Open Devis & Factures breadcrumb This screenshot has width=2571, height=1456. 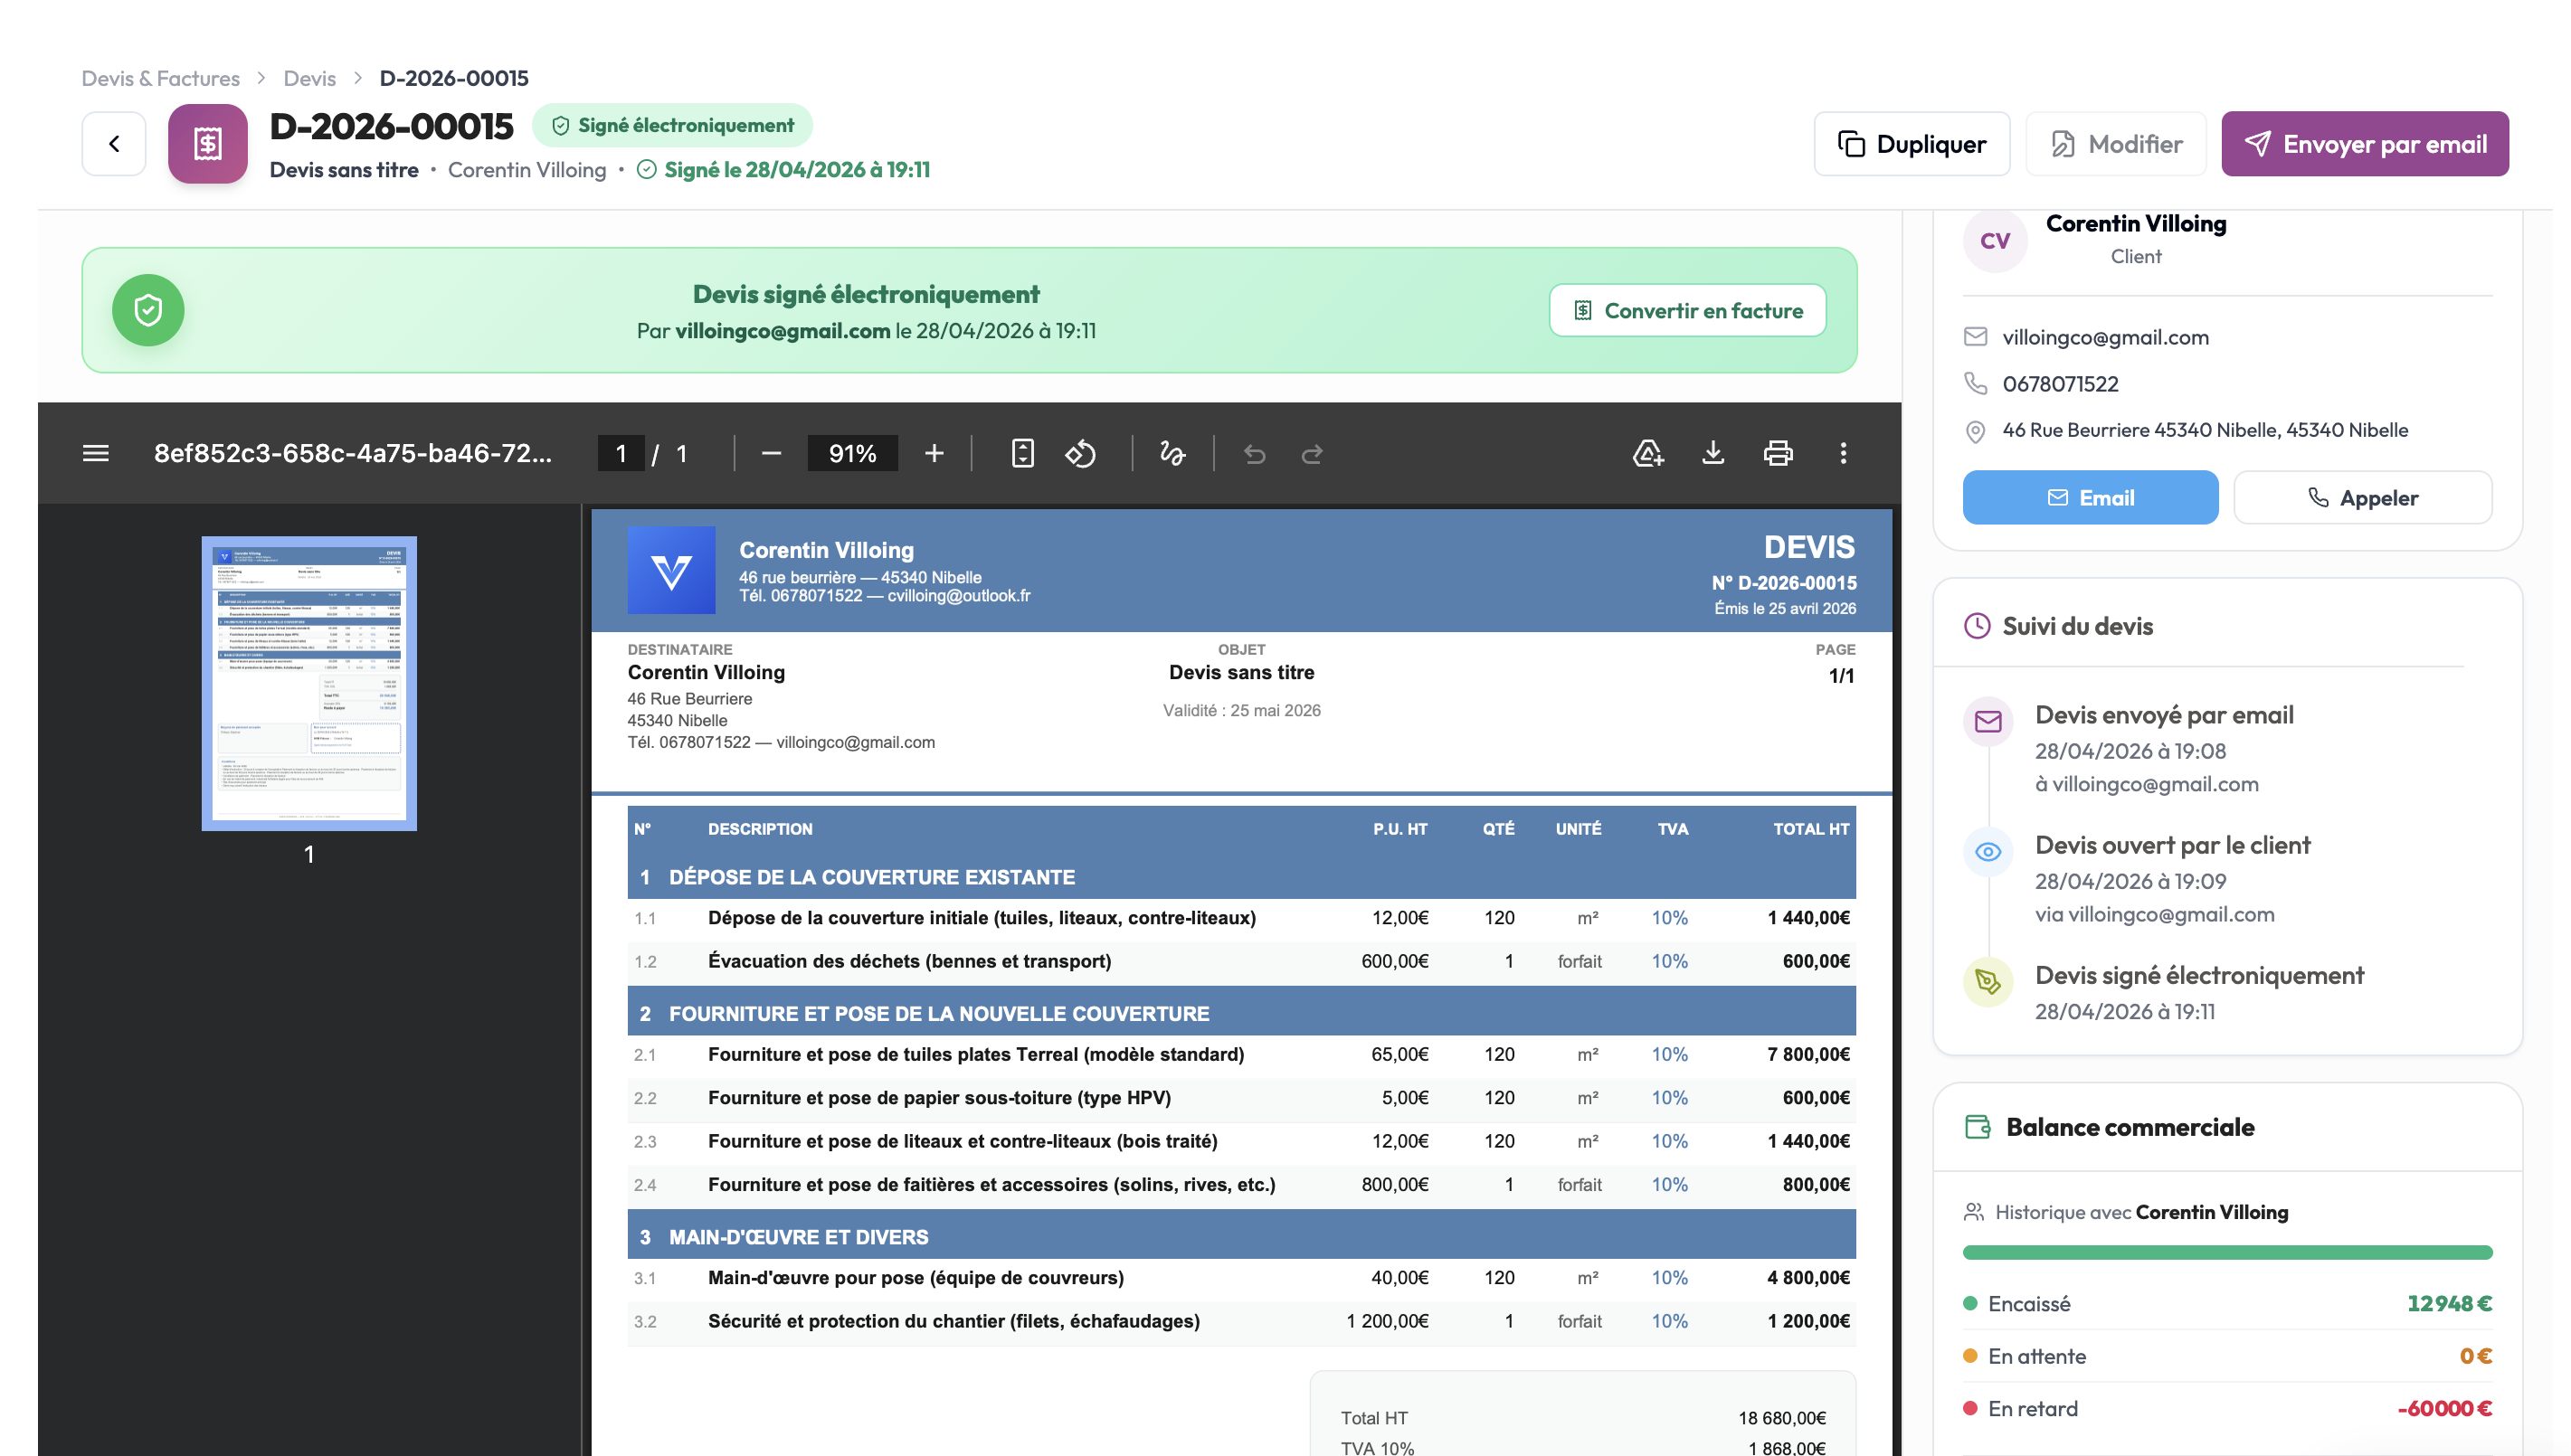tap(161, 78)
